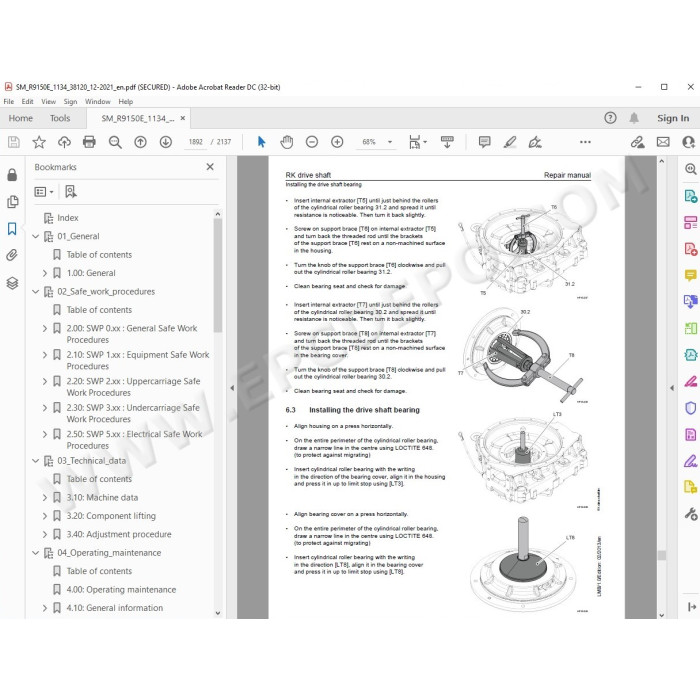Open the Index bookmark
This screenshot has width=700, height=700.
tap(68, 218)
